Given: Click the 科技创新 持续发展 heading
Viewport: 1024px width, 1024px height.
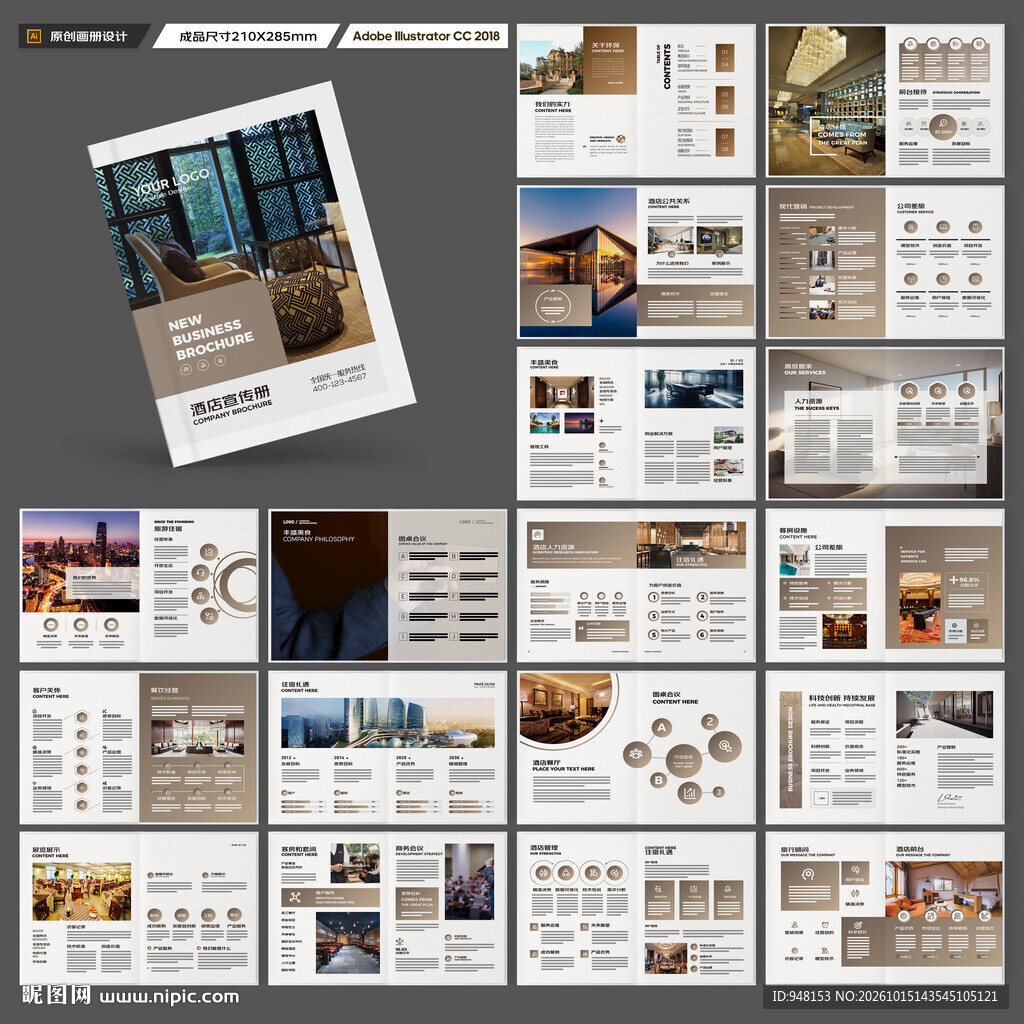Looking at the screenshot, I should tap(841, 698).
